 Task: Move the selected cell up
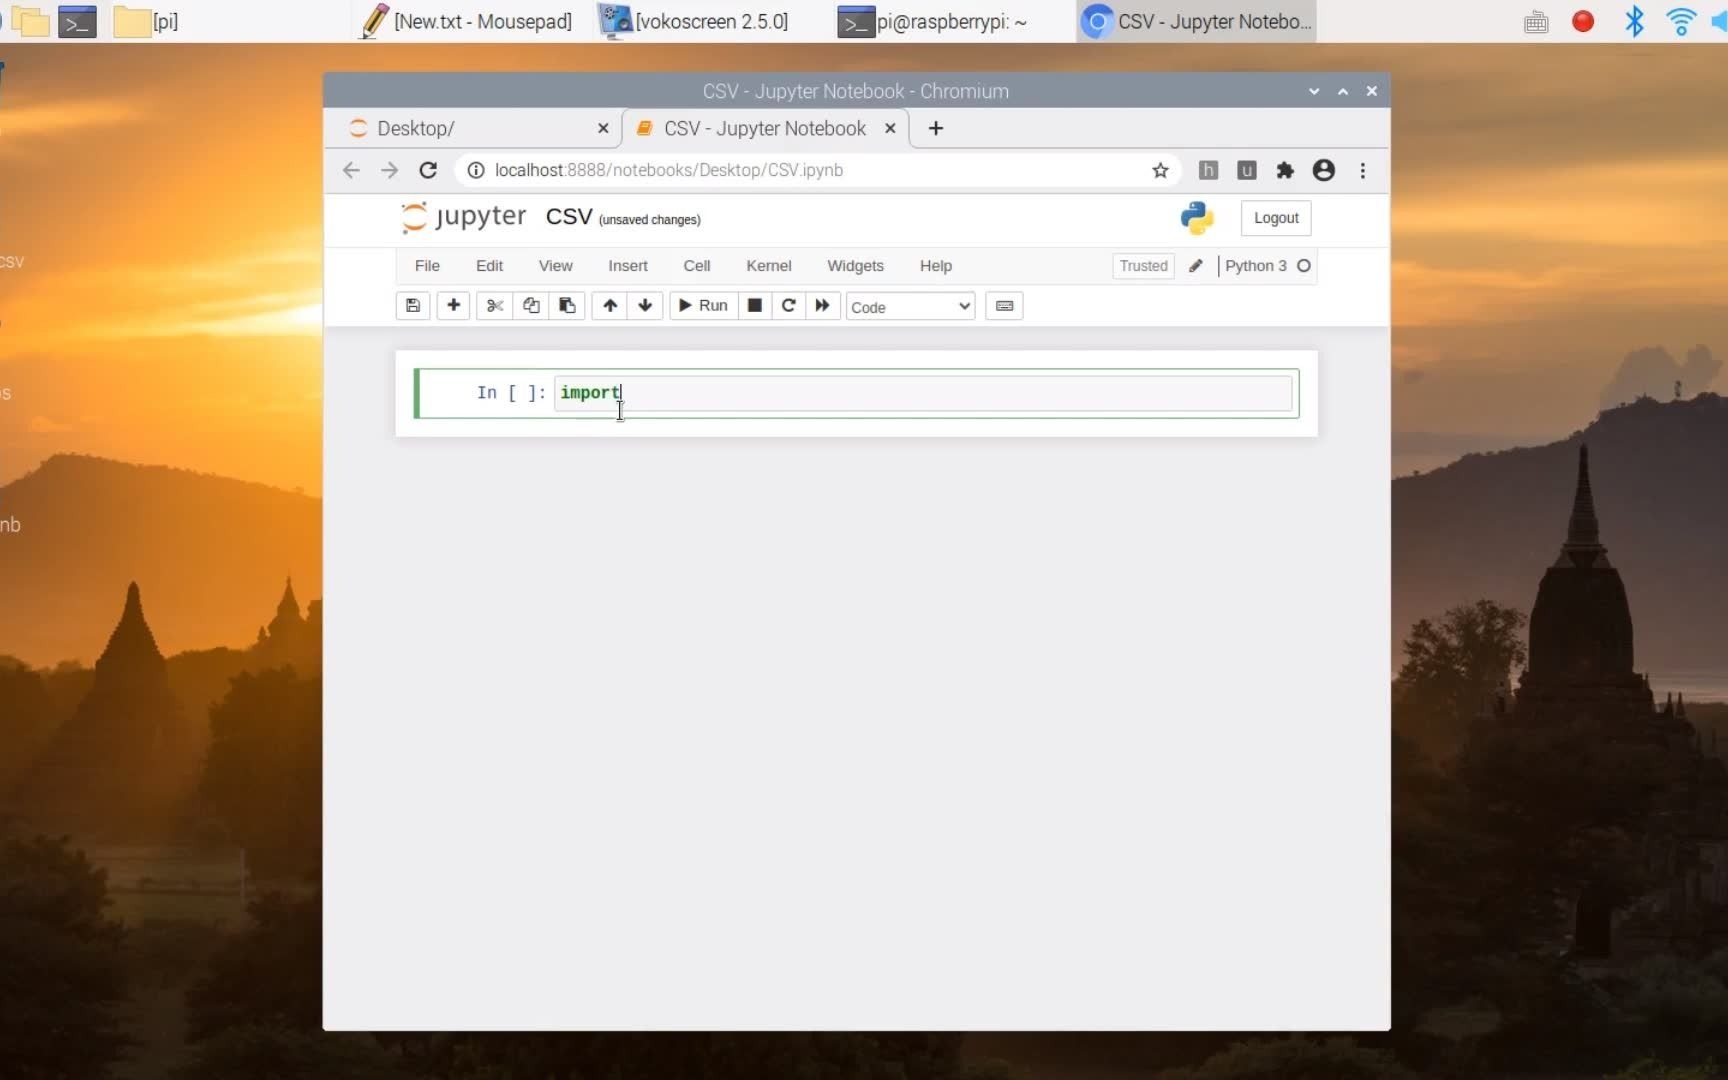609,306
